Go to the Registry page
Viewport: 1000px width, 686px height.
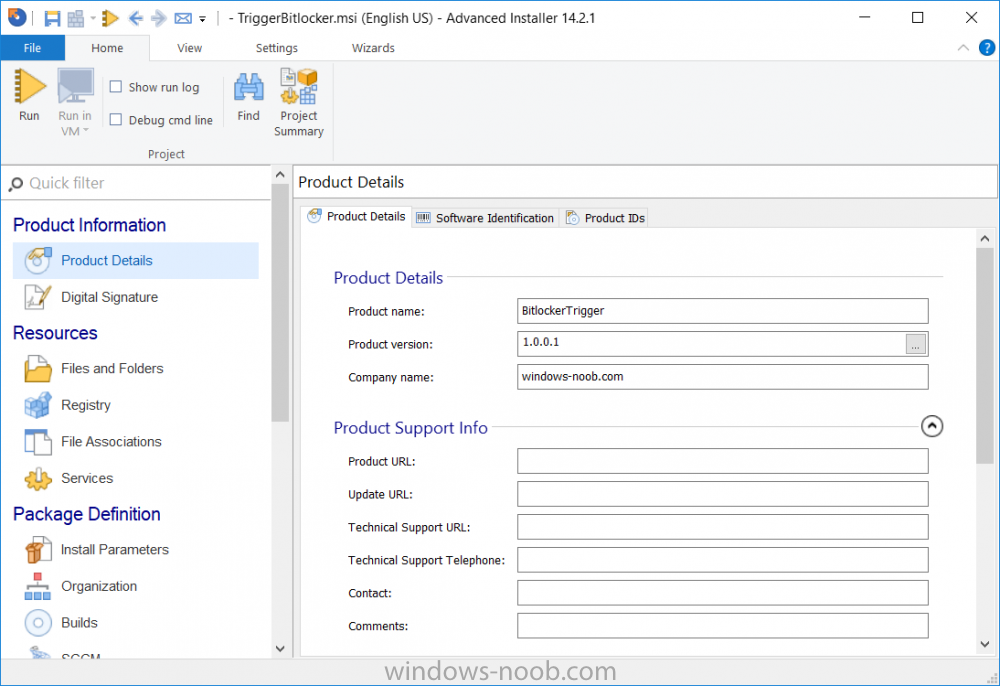85,405
